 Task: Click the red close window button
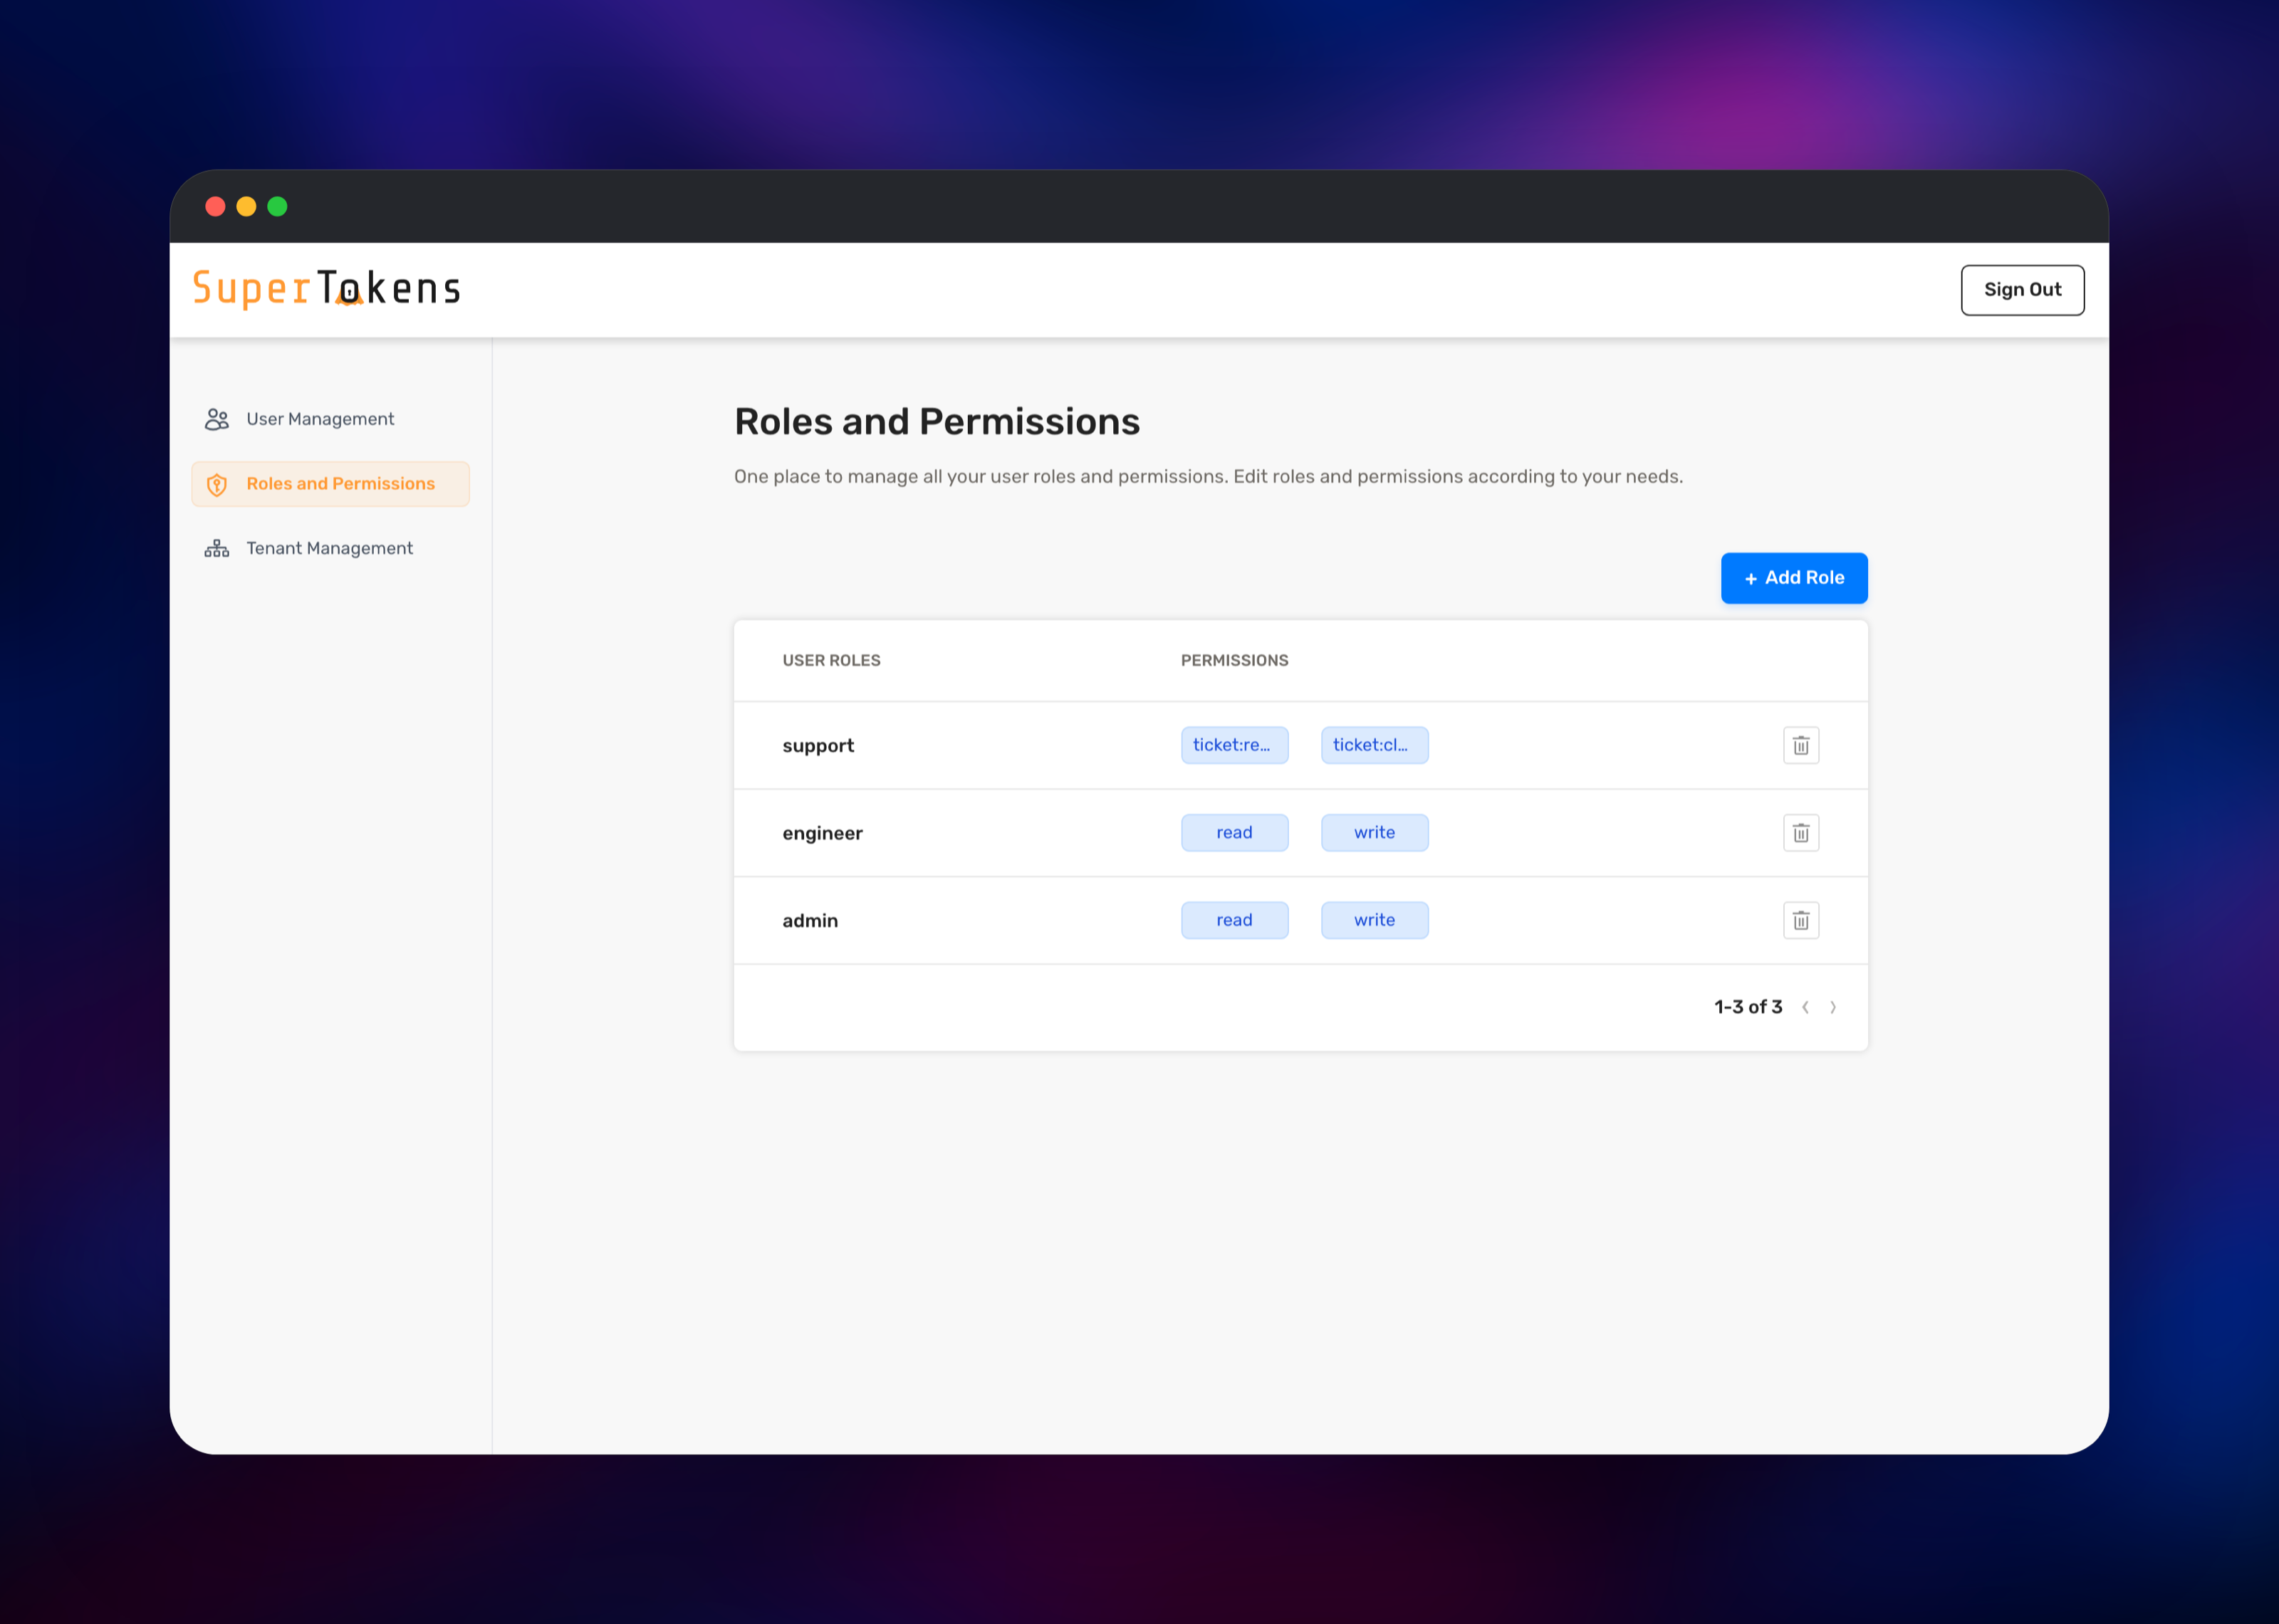click(215, 207)
